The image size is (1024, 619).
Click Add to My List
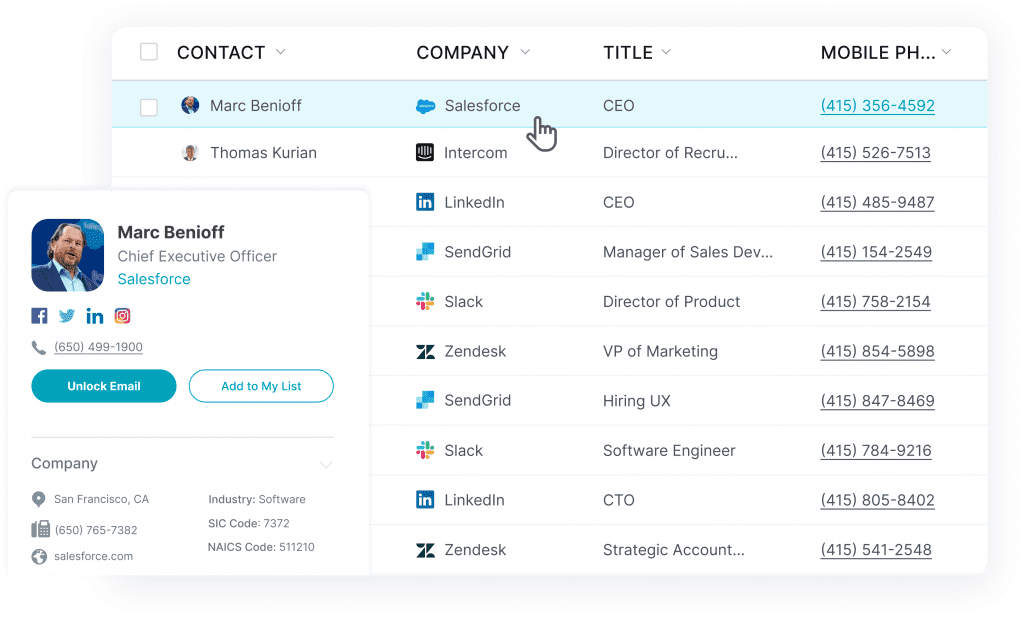(x=261, y=386)
